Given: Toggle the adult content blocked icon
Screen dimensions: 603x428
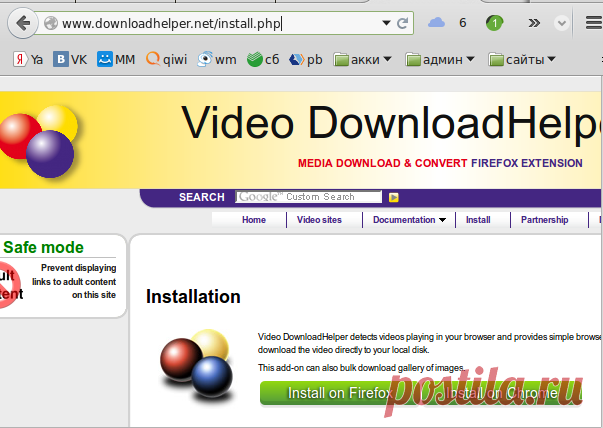Looking at the screenshot, I should coord(11,285).
